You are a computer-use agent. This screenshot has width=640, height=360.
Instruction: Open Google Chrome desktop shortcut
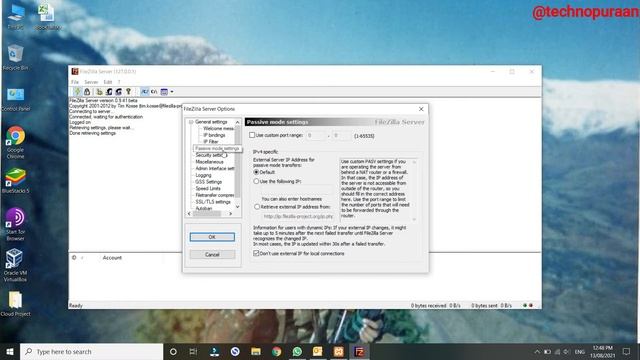click(x=16, y=142)
